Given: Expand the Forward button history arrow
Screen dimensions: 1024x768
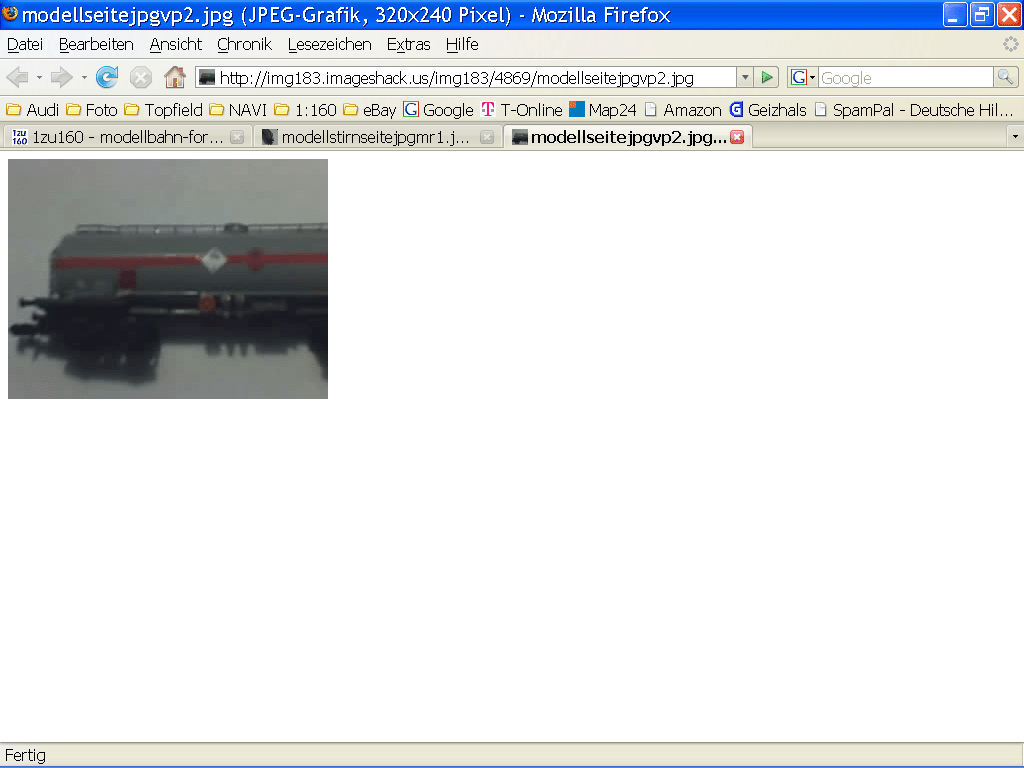Looking at the screenshot, I should pos(84,78).
